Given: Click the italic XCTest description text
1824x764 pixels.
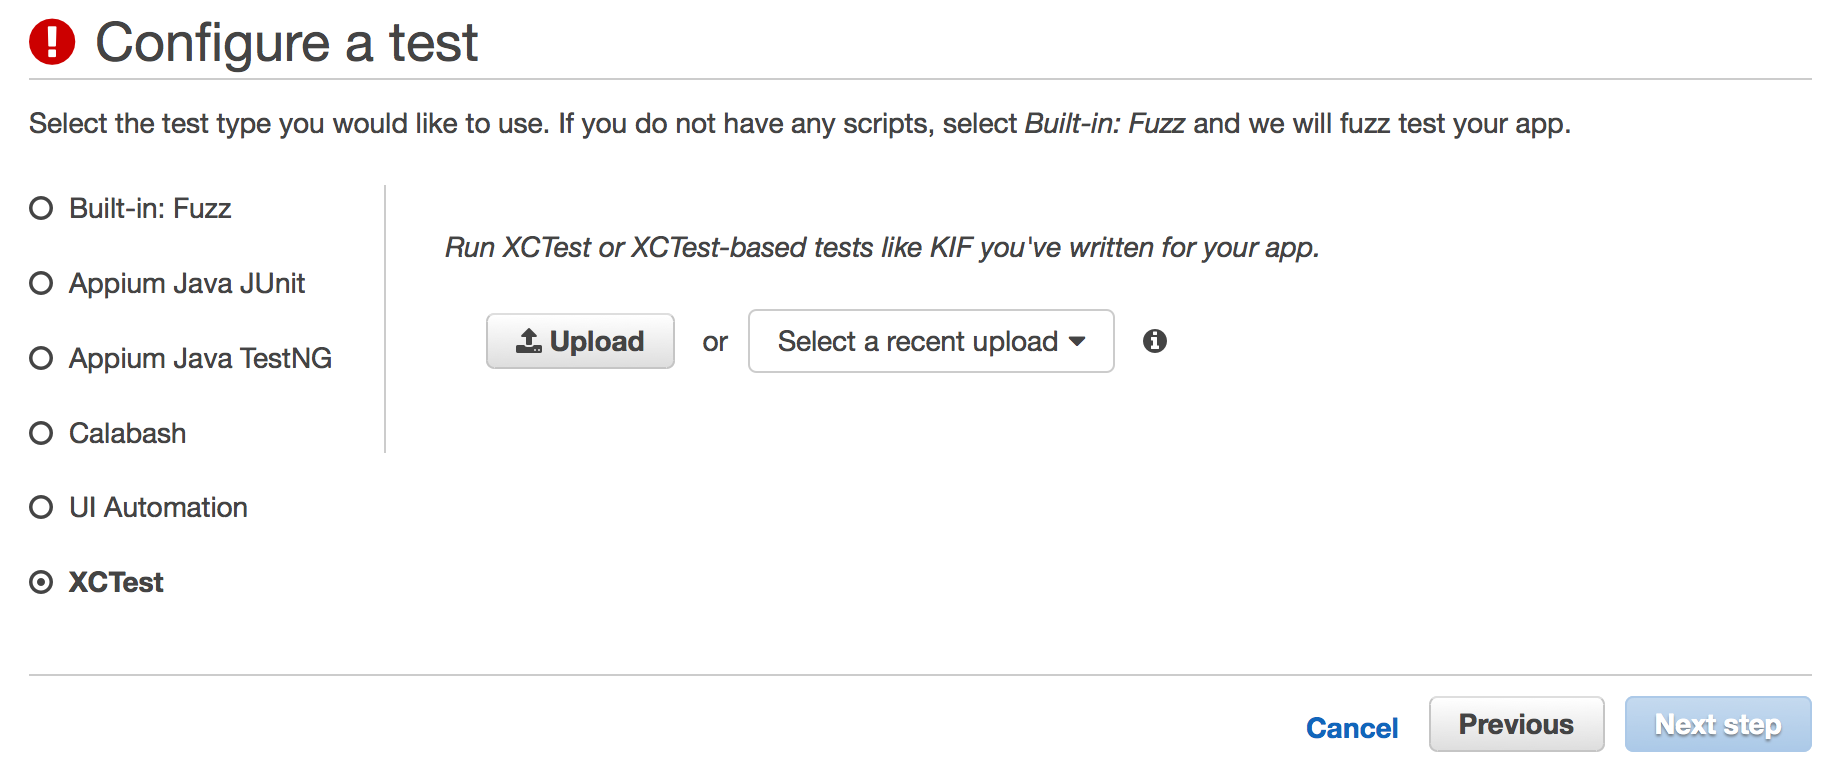Looking at the screenshot, I should 881,247.
